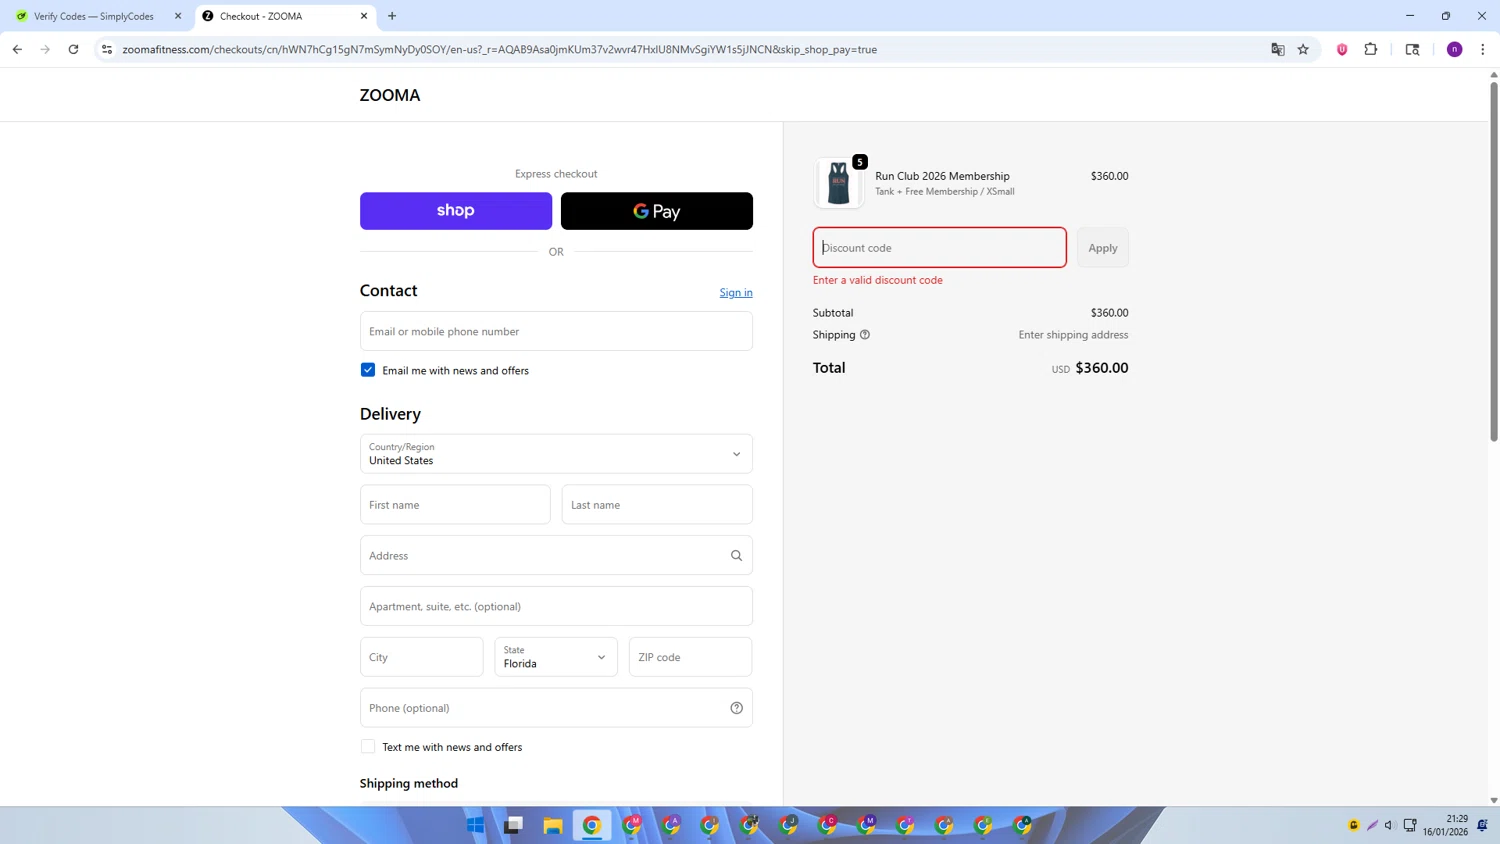The width and height of the screenshot is (1500, 844).
Task: Open the display icon in the system tray
Action: [1410, 825]
